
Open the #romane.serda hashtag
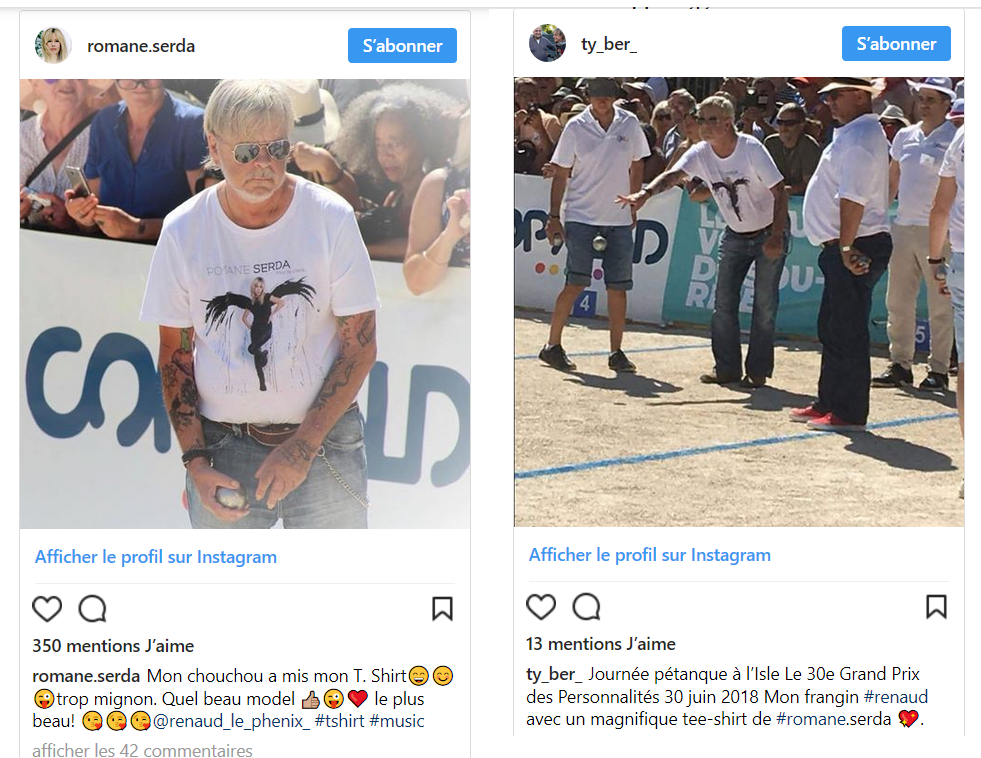[x=834, y=719]
